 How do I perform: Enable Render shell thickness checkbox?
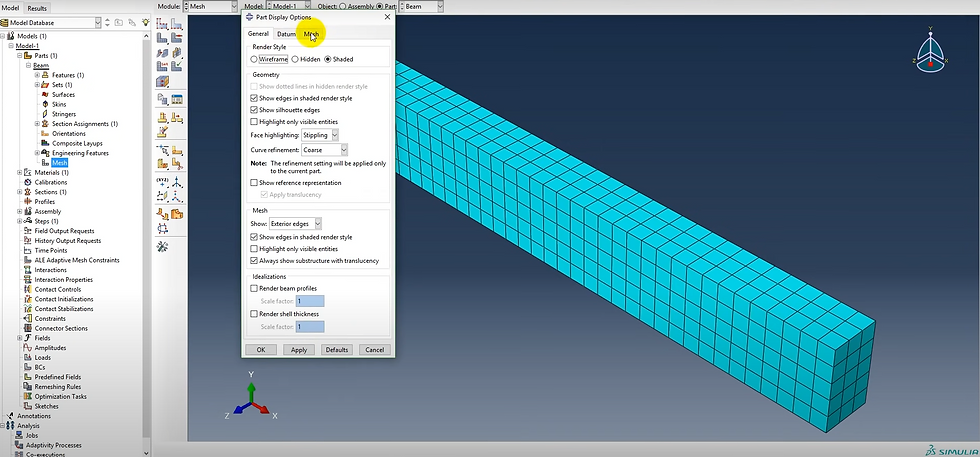254,314
